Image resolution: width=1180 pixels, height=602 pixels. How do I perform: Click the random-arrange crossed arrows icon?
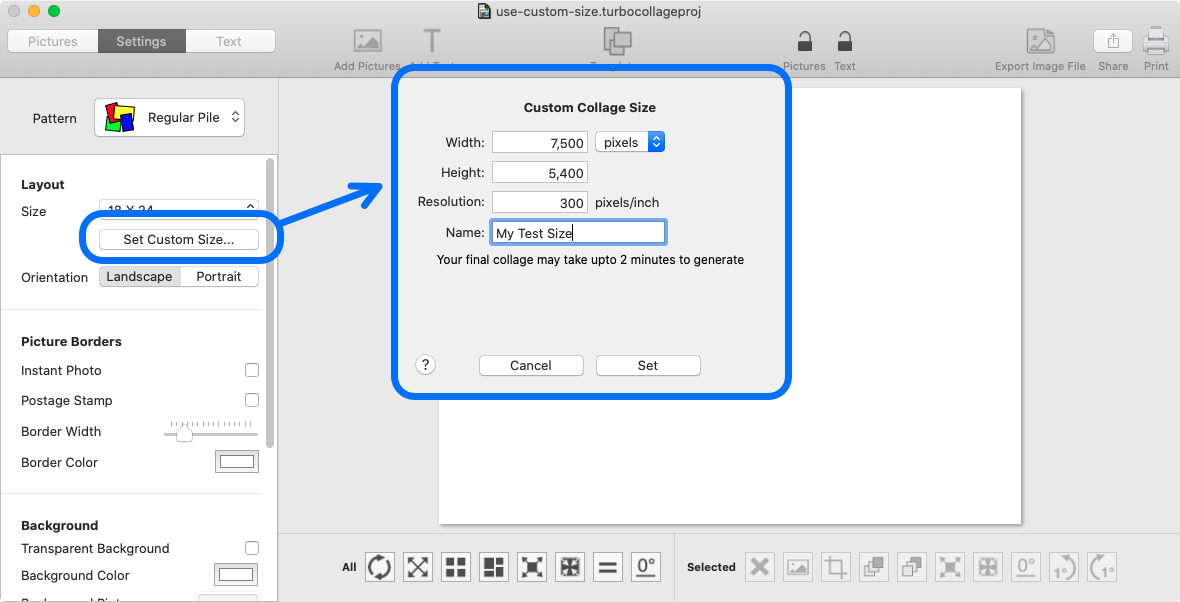coord(418,567)
